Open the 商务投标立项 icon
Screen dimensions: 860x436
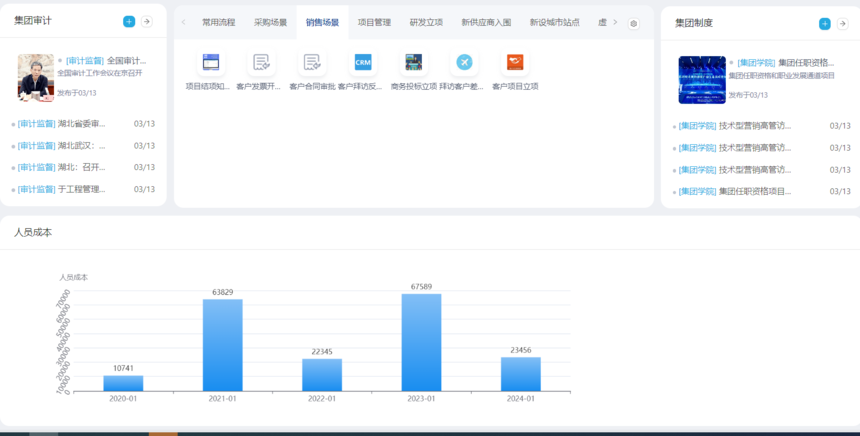point(413,62)
